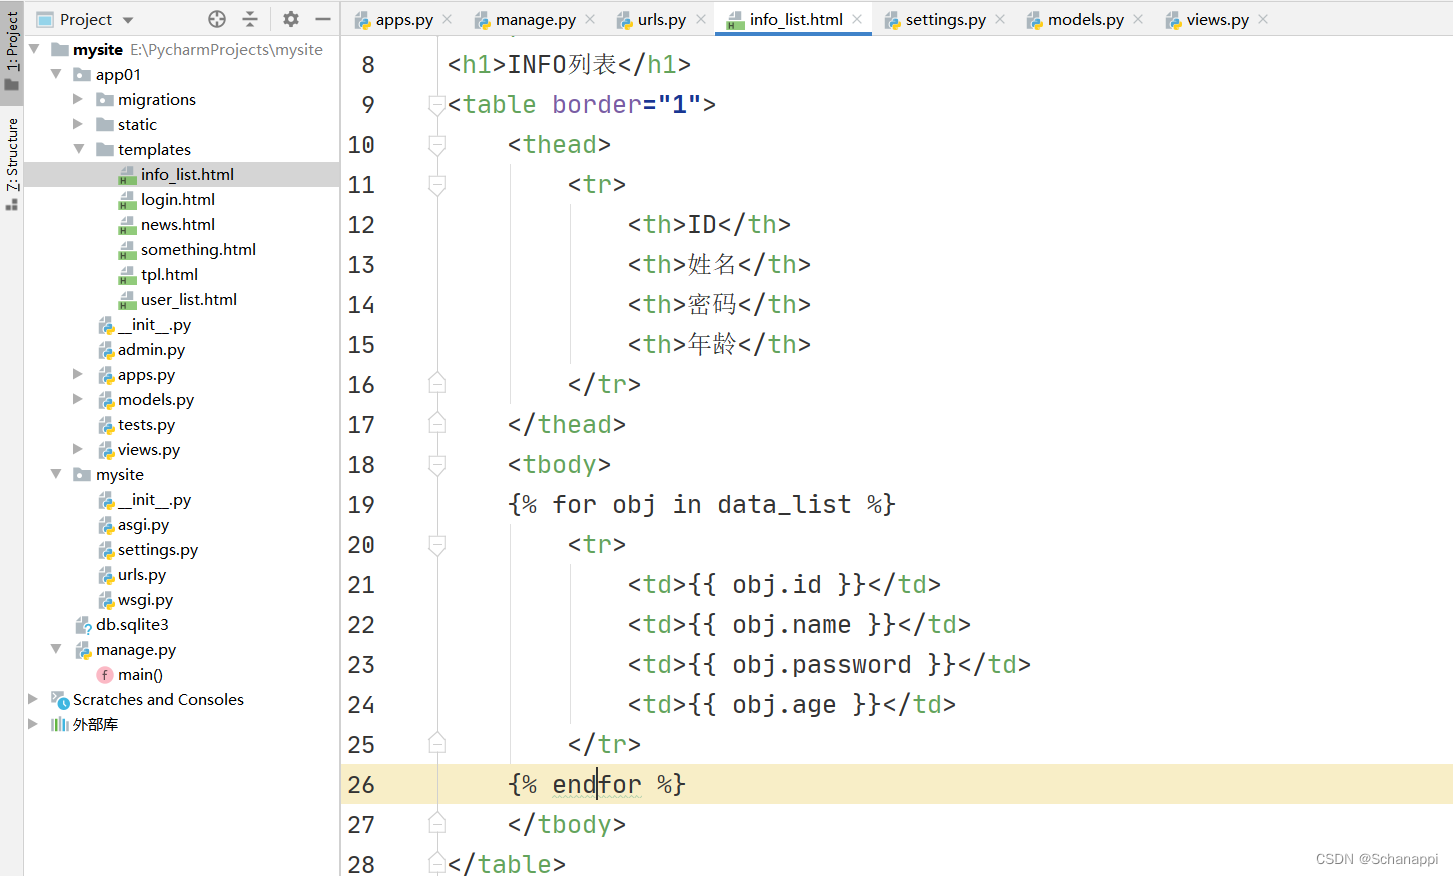Expand the migrations folder
This screenshot has width=1453, height=876.
click(x=78, y=99)
